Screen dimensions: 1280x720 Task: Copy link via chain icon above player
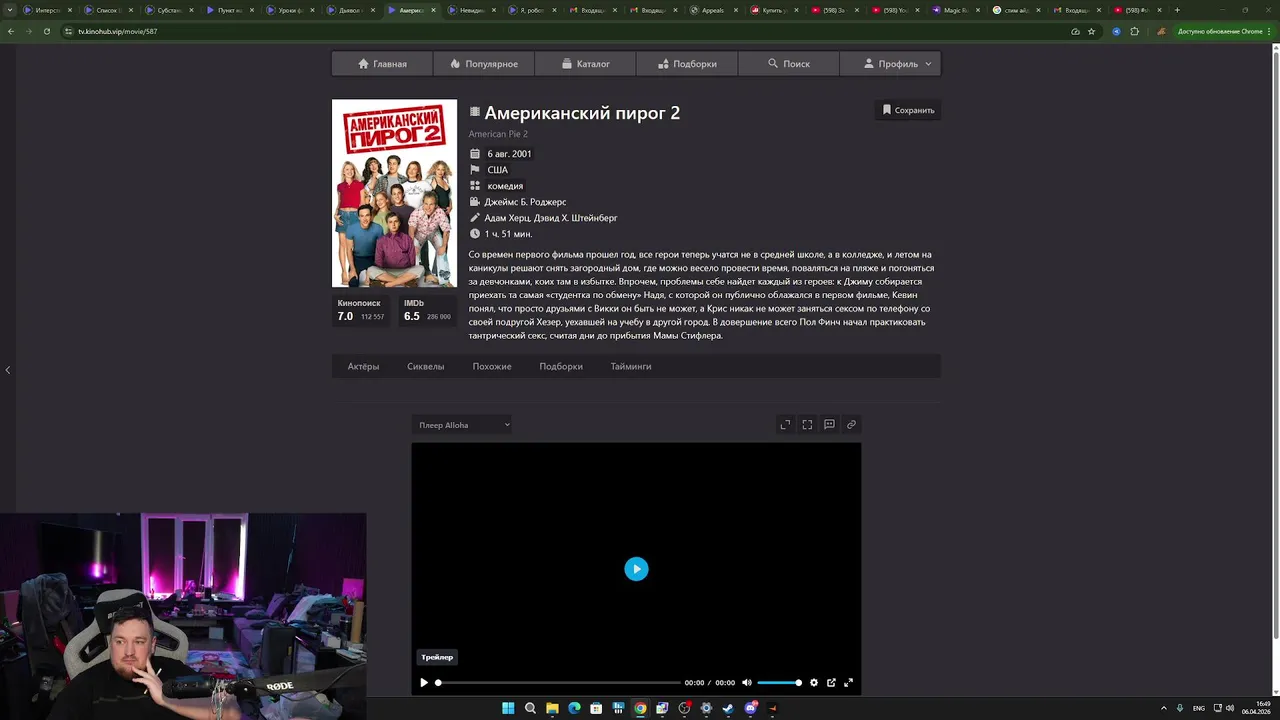(851, 425)
